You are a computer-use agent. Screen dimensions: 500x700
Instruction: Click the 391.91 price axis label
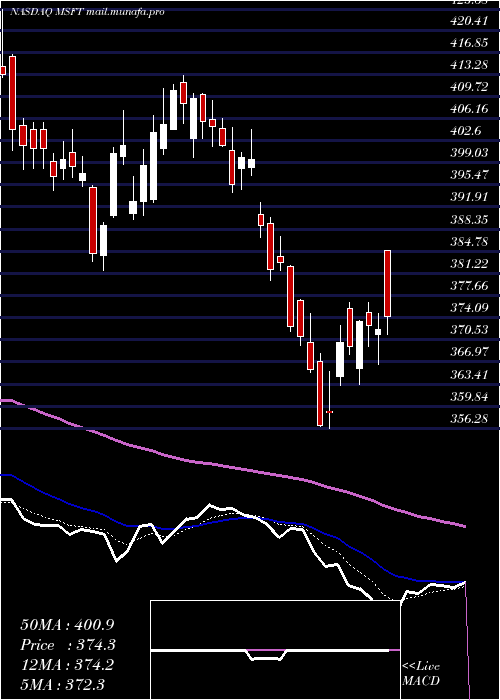click(470, 197)
